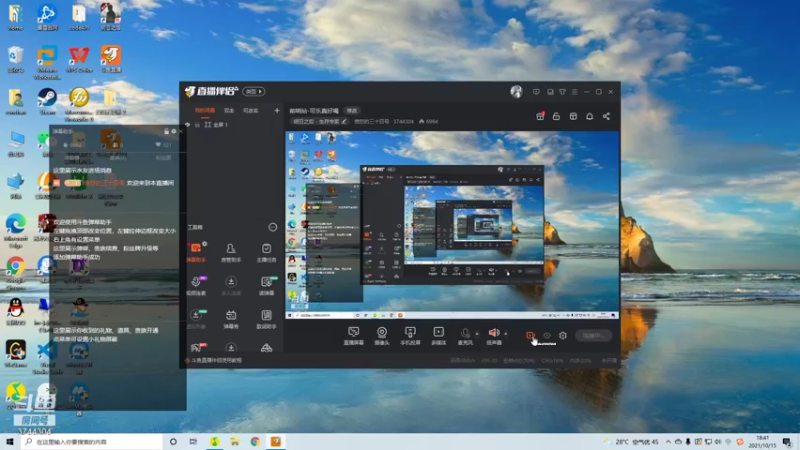This screenshot has width=800, height=450.
Task: Click the taskbar search box
Action: tap(92, 441)
